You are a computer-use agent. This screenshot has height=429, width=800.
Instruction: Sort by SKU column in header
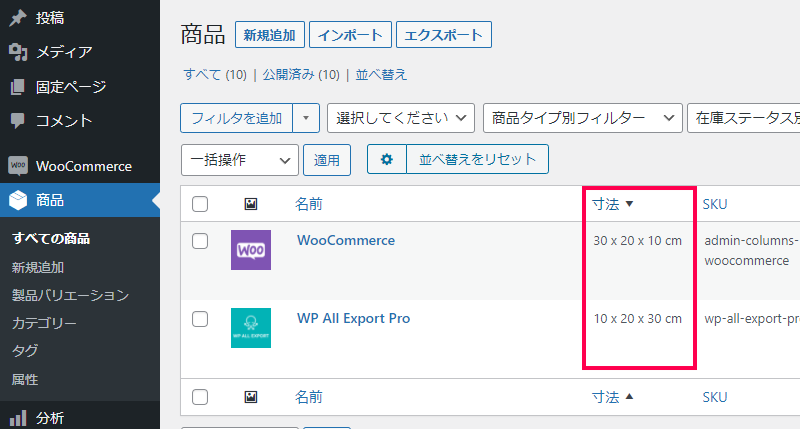pos(715,204)
